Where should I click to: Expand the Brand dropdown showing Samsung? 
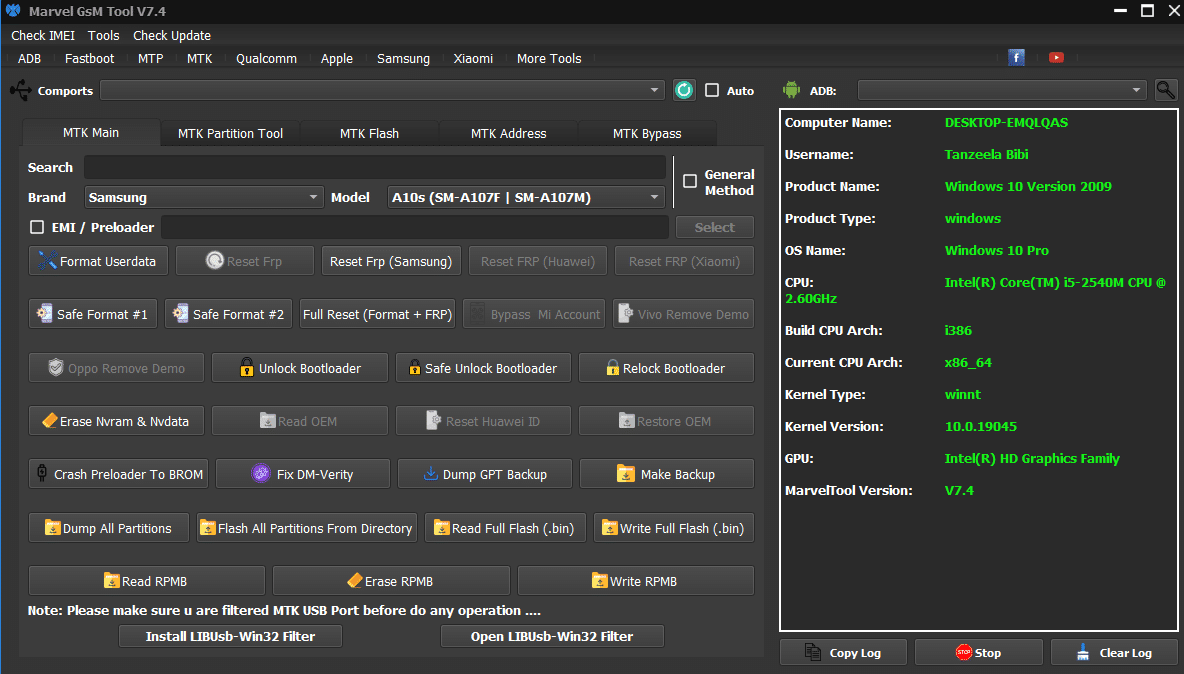[x=204, y=197]
